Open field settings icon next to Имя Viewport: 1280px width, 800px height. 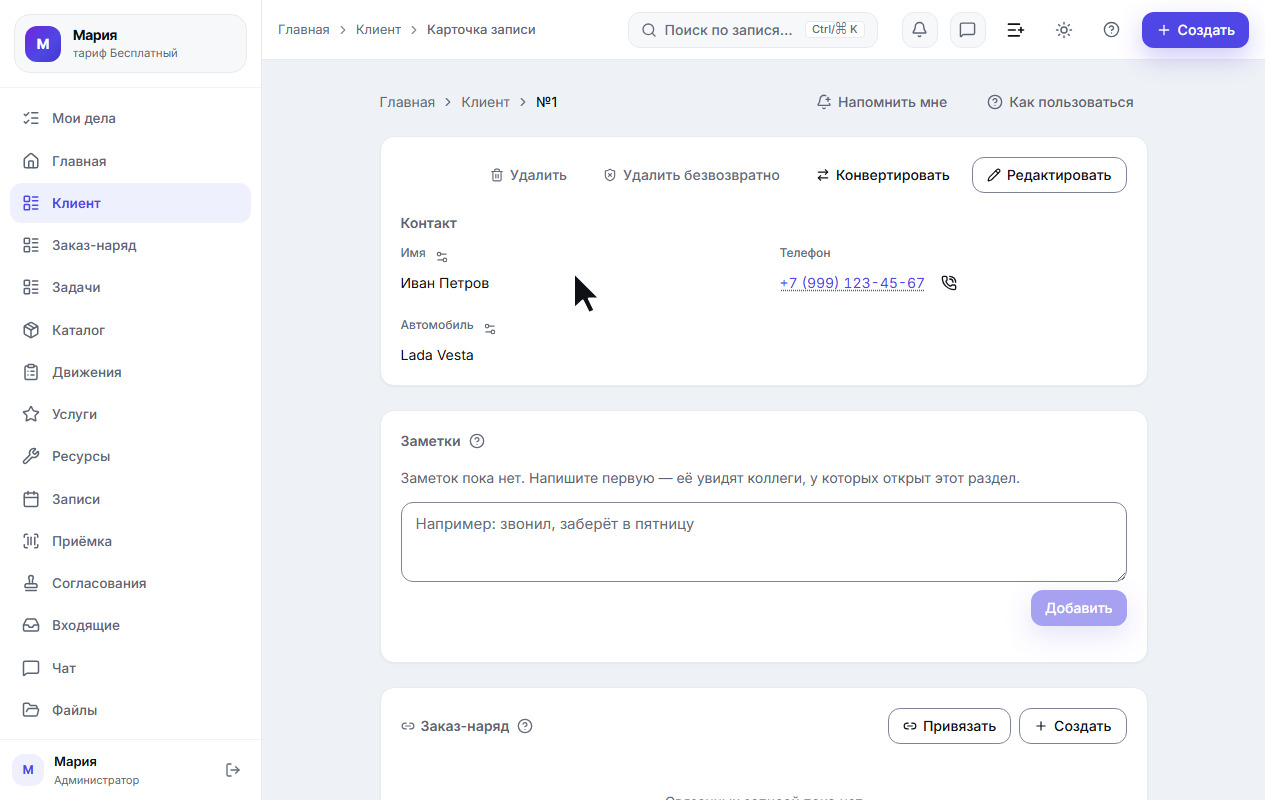coord(442,257)
